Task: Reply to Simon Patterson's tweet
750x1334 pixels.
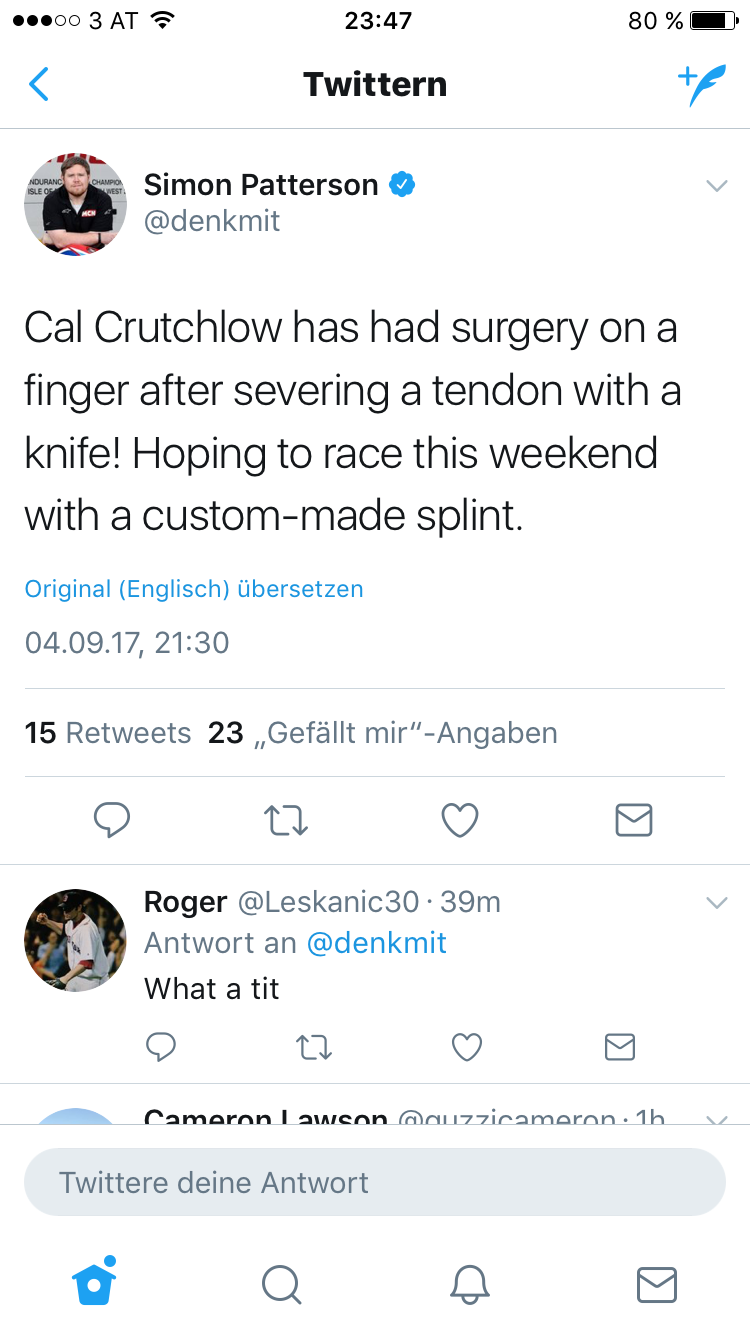Action: click(112, 820)
